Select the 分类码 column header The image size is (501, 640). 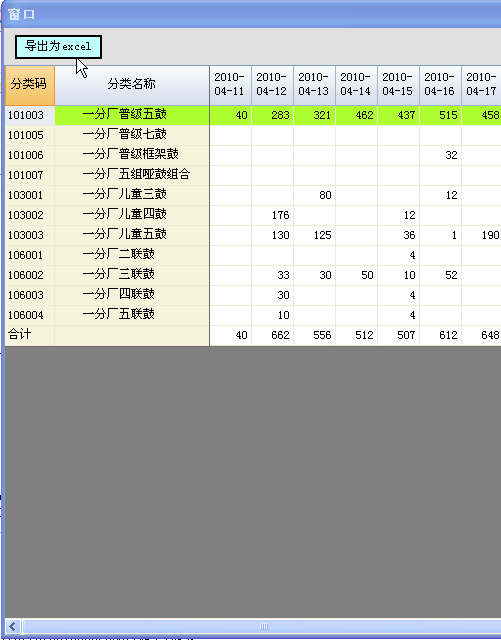(29, 85)
